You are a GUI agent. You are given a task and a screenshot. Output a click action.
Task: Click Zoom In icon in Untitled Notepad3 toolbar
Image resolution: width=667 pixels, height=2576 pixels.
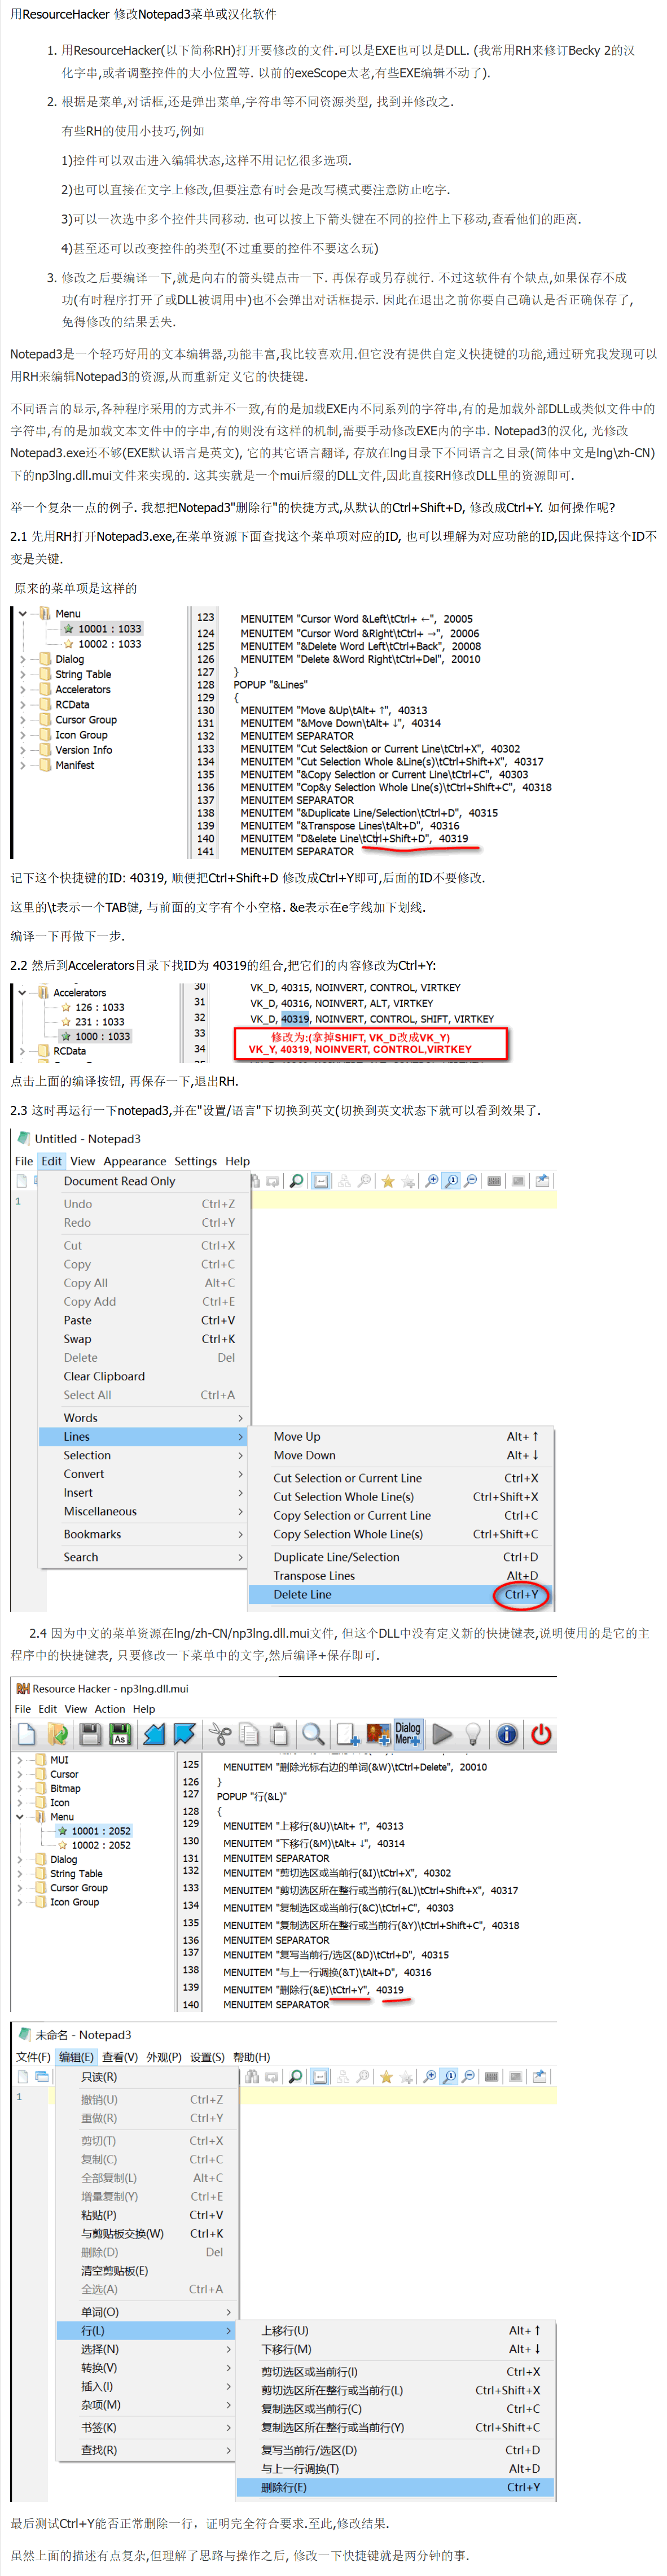coord(432,1181)
